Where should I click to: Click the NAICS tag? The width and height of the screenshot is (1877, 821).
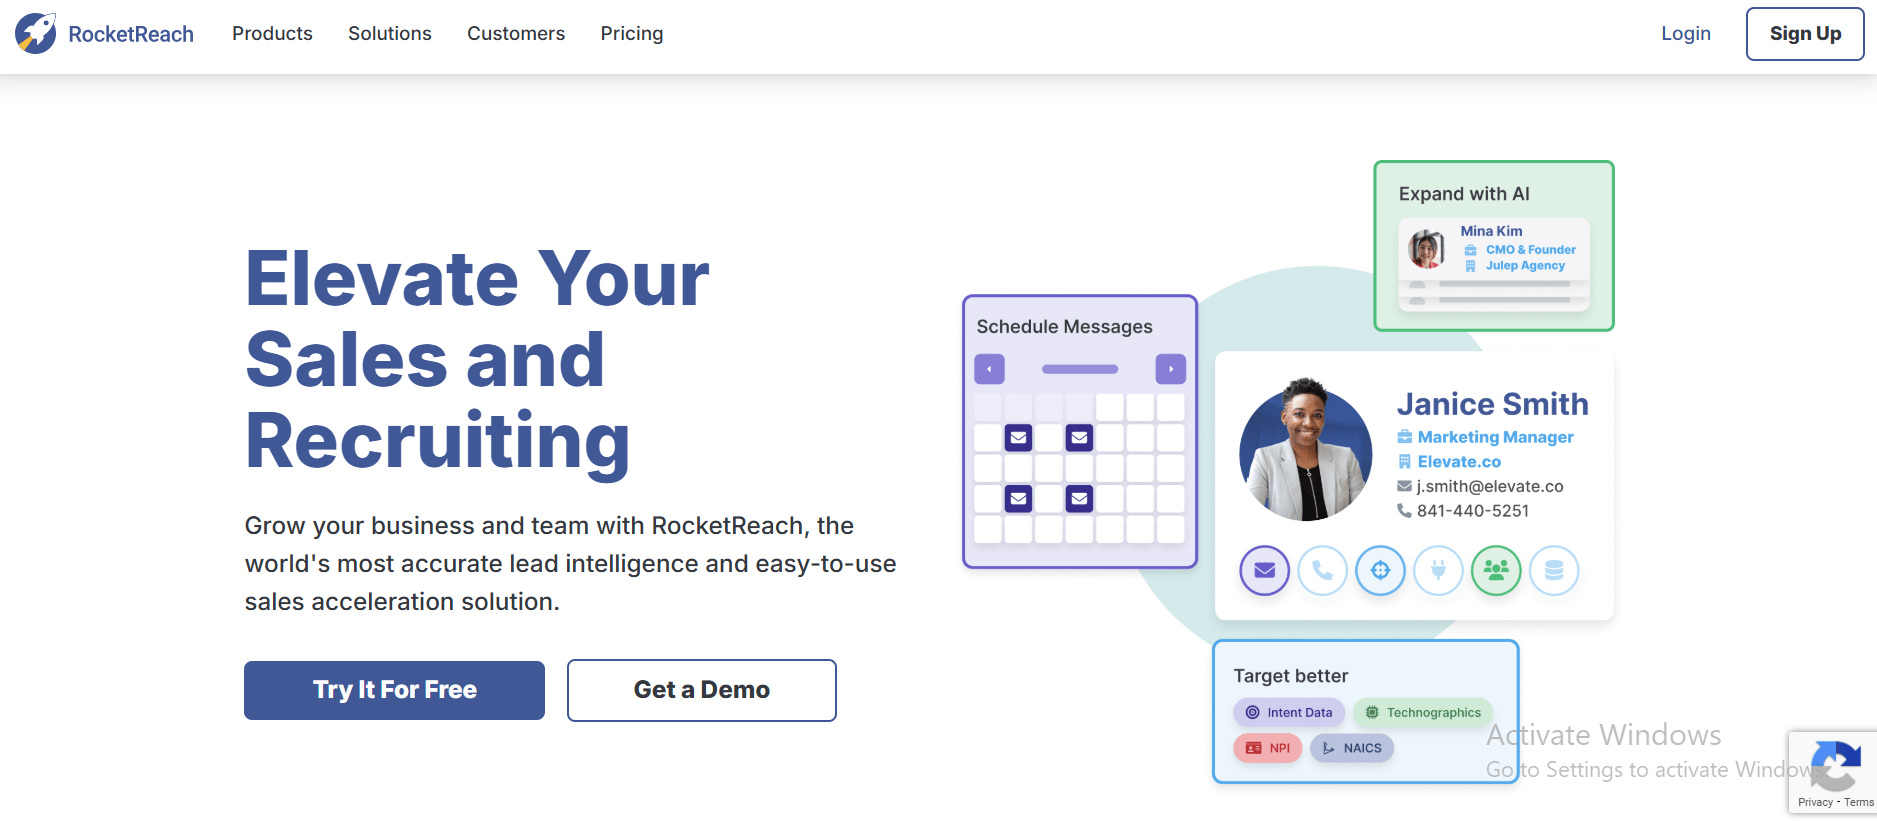[x=1352, y=748]
